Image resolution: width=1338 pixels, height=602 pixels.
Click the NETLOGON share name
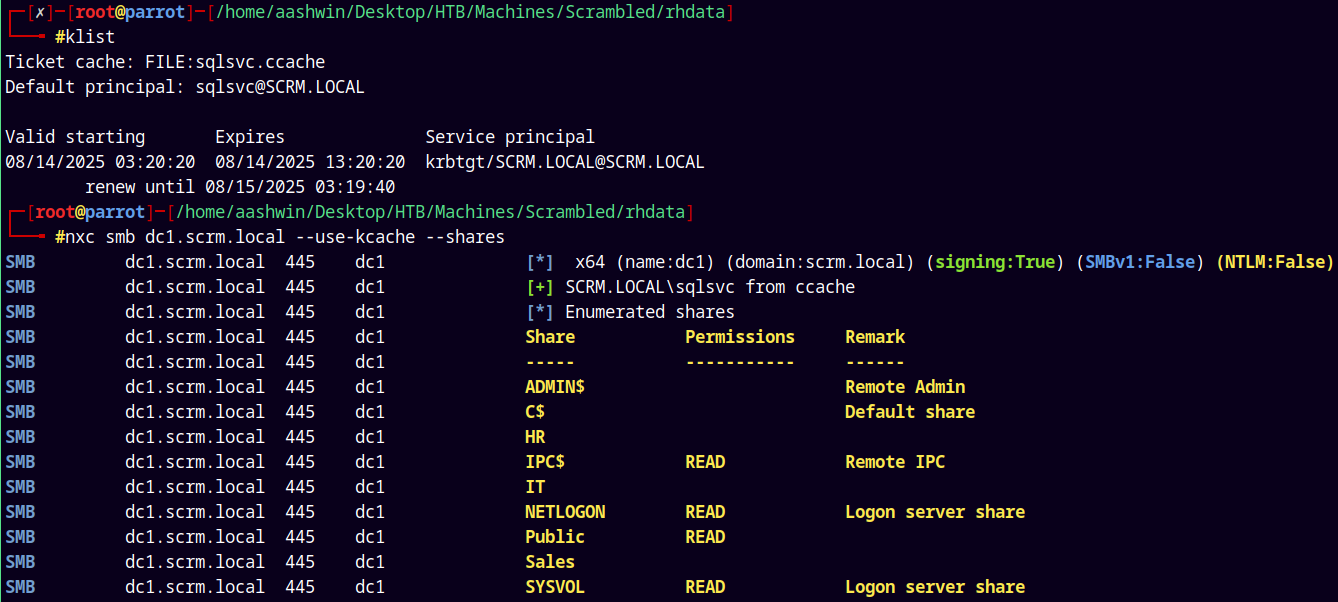pyautogui.click(x=565, y=512)
